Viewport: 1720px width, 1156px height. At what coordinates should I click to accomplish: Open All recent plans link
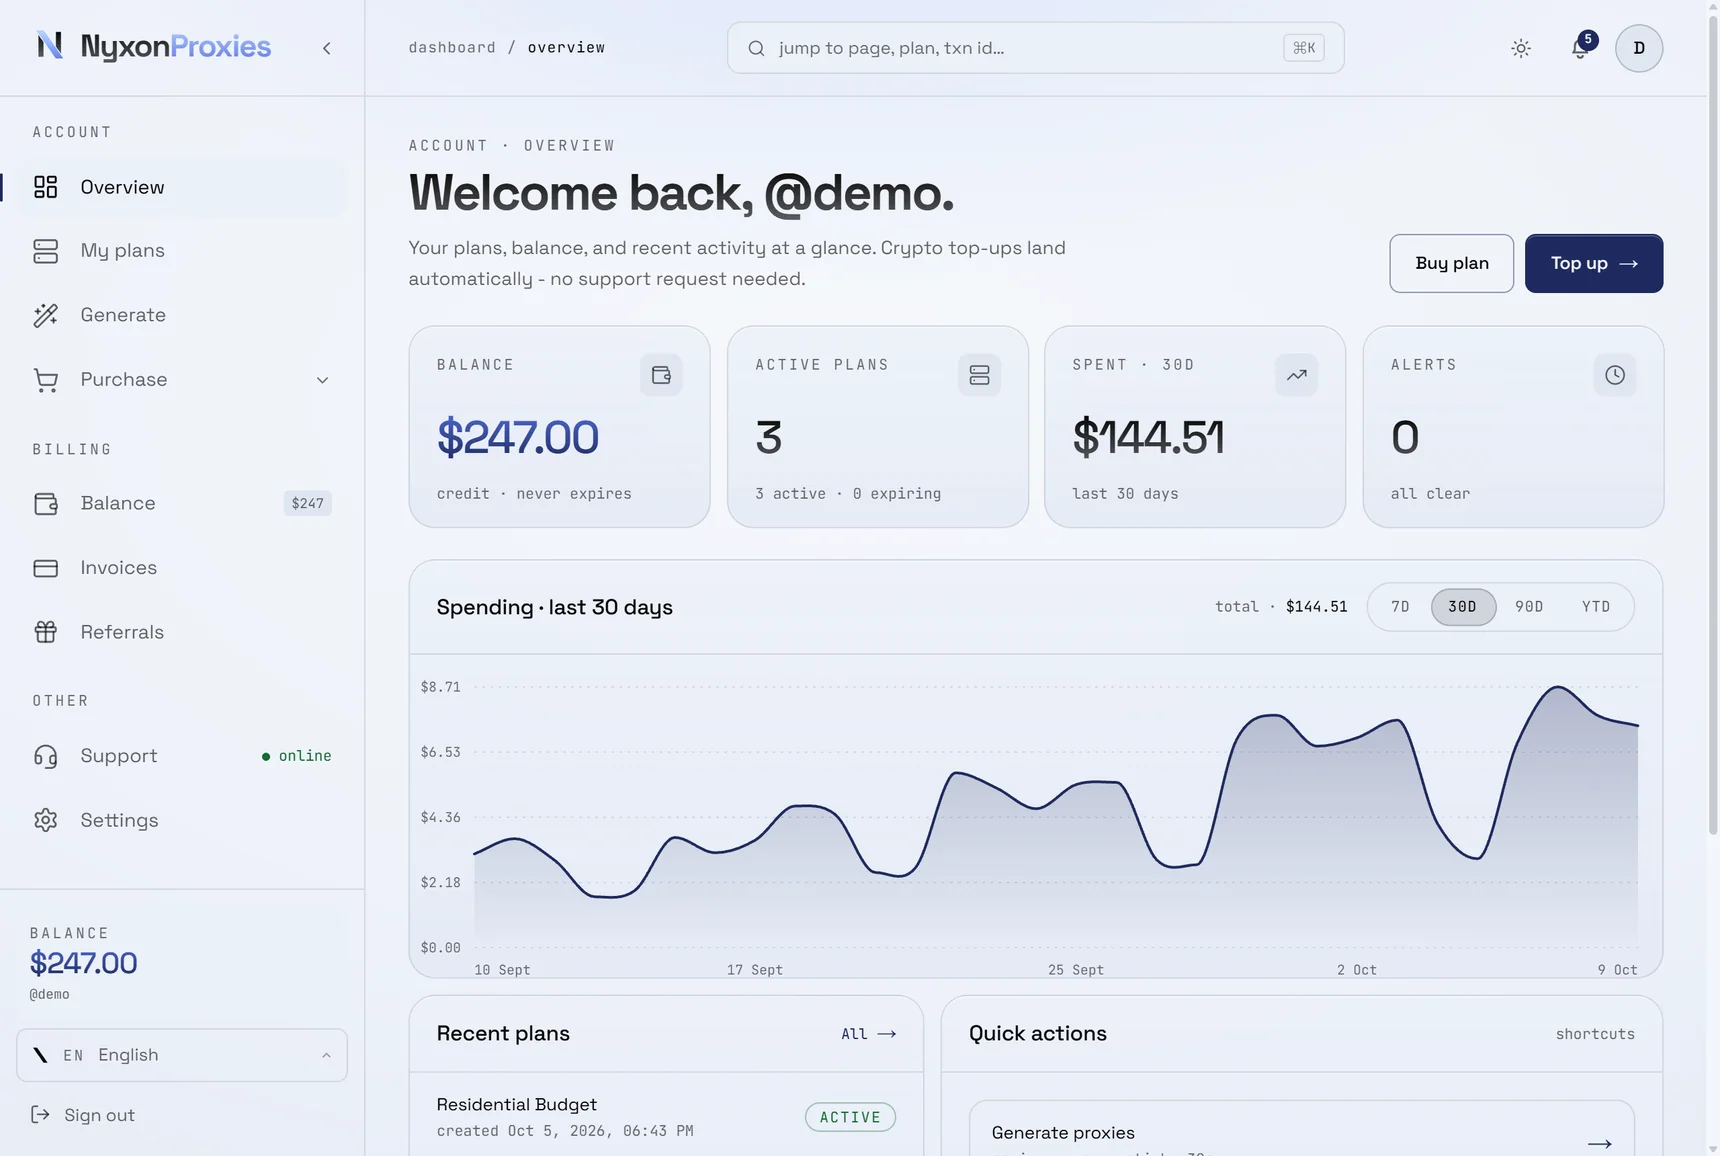coord(868,1034)
